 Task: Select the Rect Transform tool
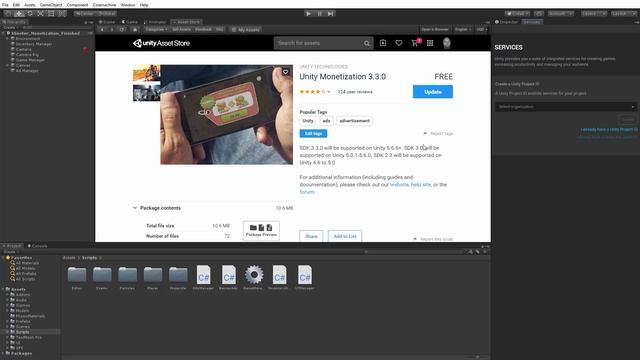click(x=51, y=13)
